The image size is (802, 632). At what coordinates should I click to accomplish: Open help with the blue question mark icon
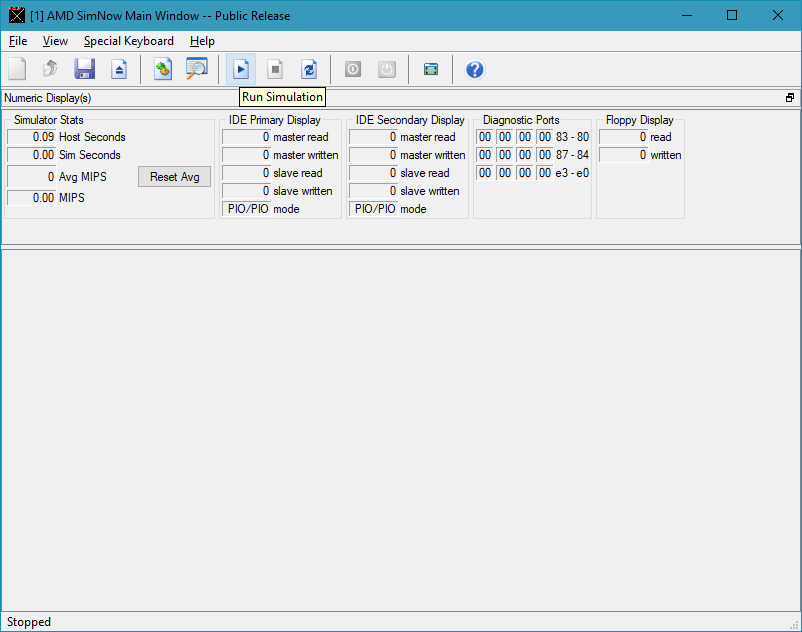(x=475, y=69)
